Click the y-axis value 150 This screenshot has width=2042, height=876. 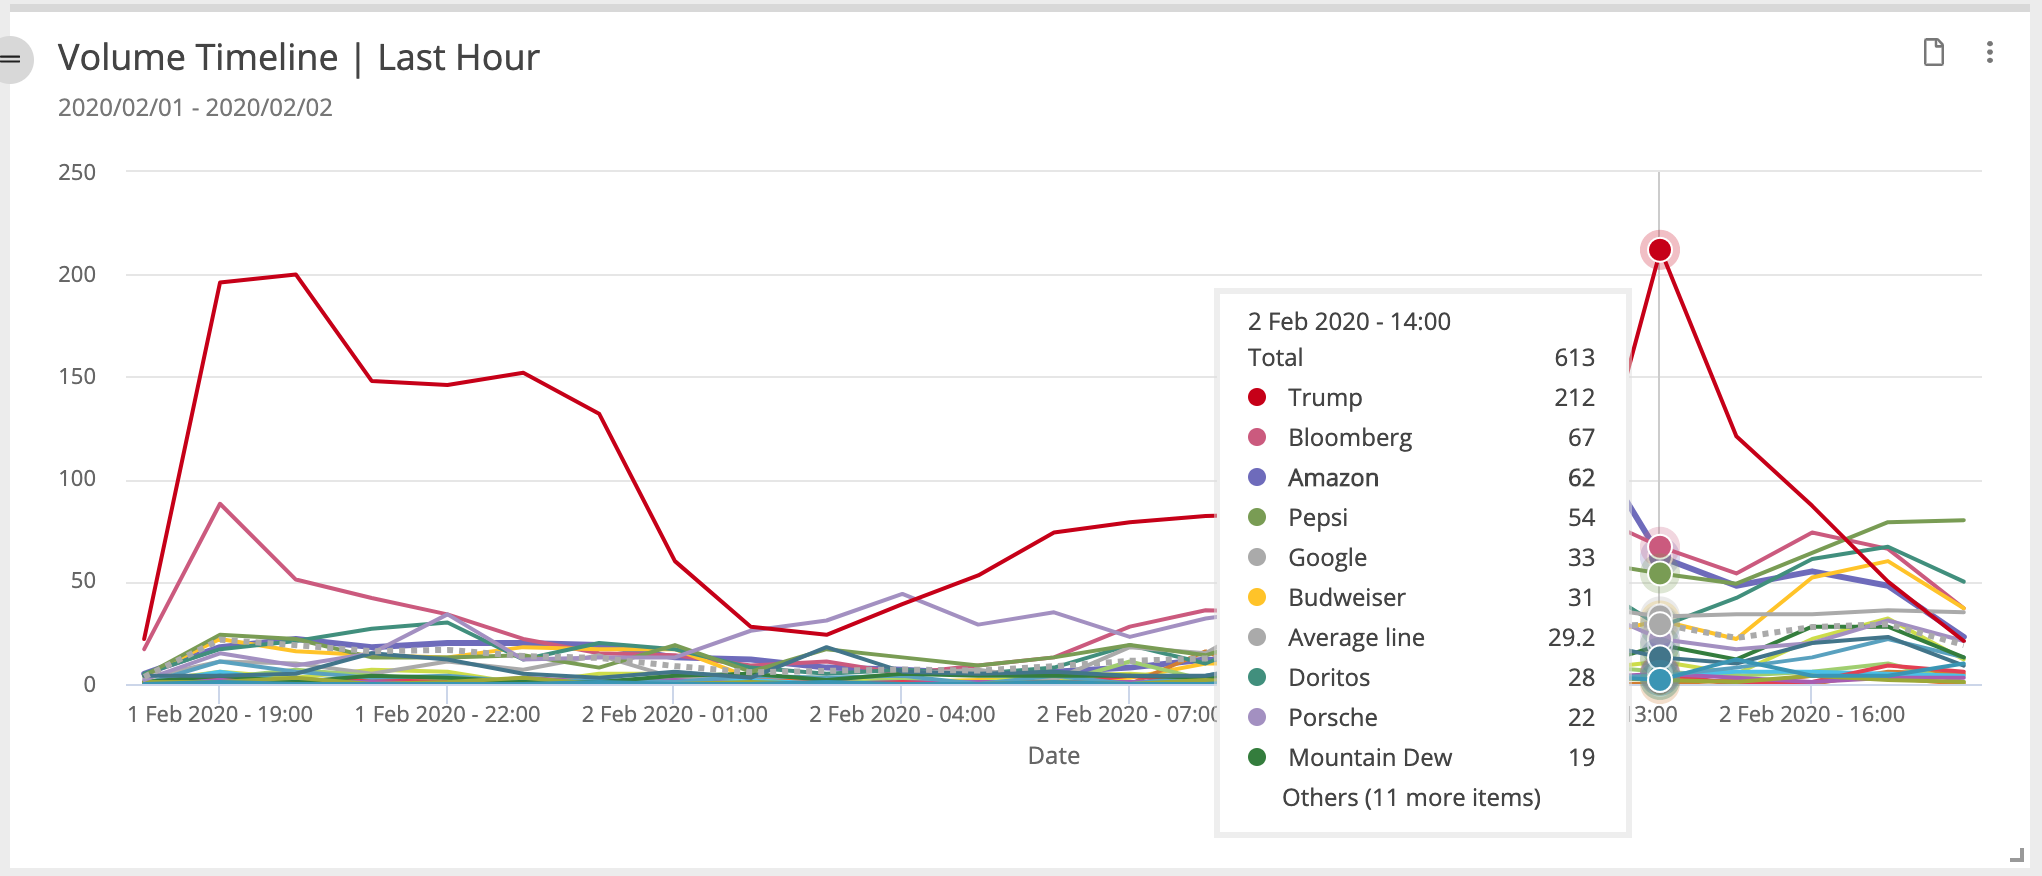click(x=77, y=376)
